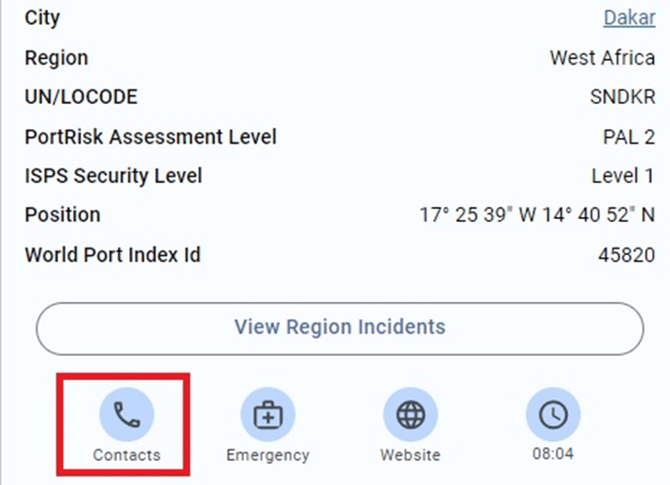Click the ISPS Security Level label
This screenshot has height=485, width=670.
(113, 176)
